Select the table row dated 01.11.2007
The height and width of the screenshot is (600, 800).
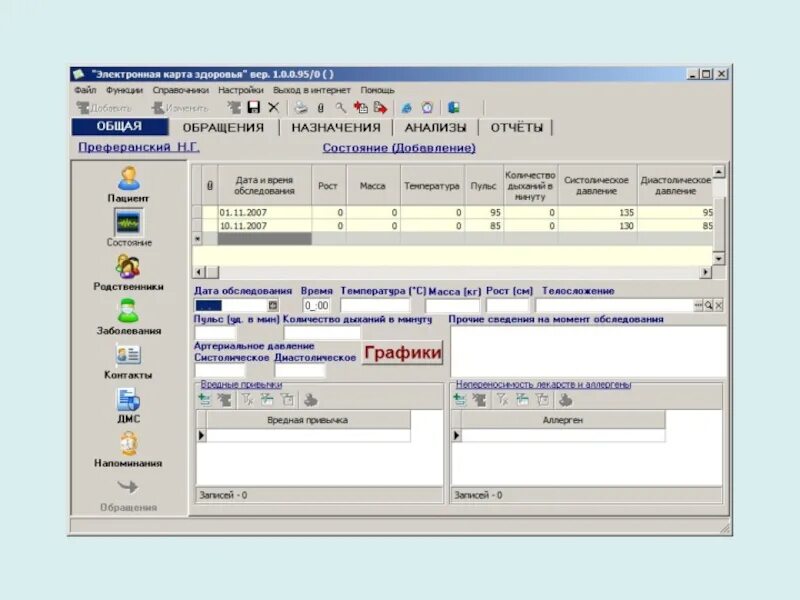[x=453, y=212]
